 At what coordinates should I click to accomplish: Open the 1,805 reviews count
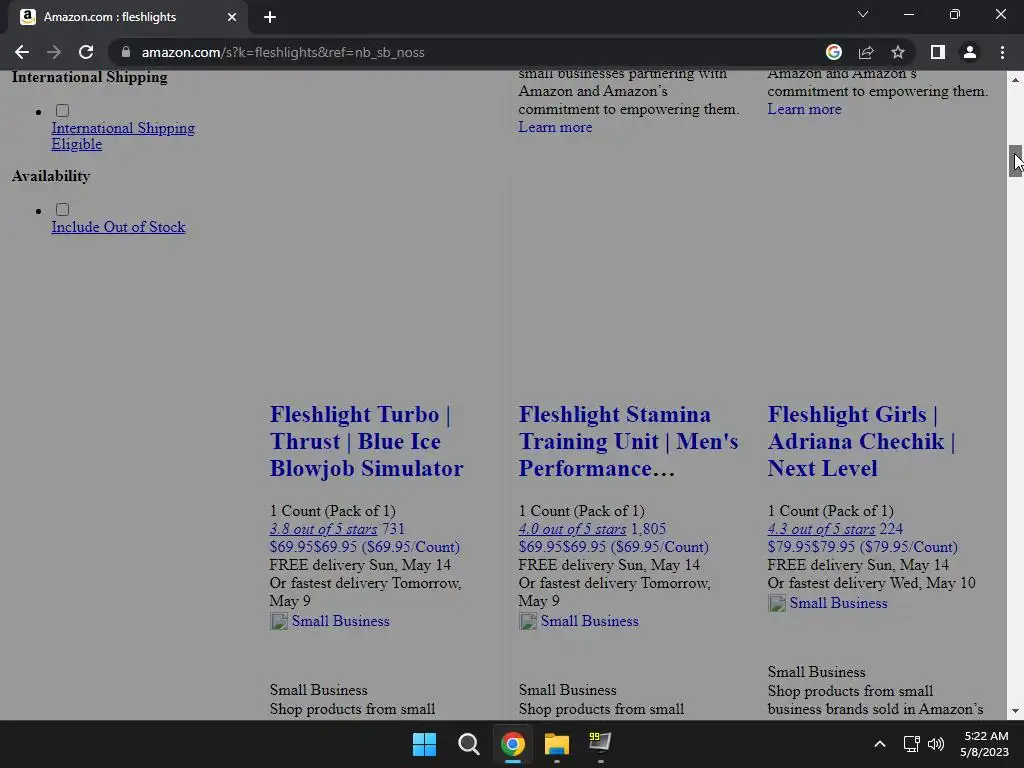(x=648, y=529)
